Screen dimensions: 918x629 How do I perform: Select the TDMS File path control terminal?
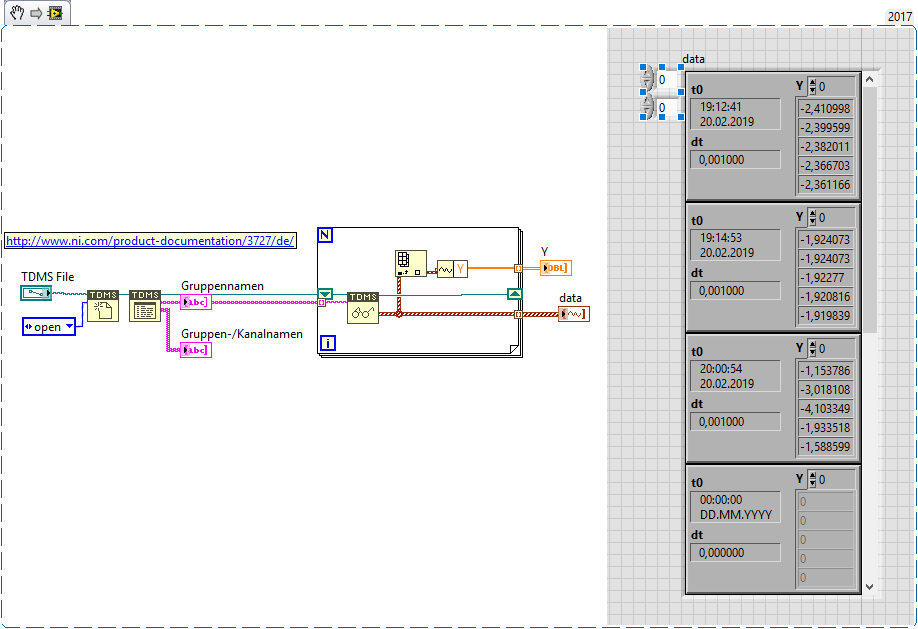(x=36, y=293)
